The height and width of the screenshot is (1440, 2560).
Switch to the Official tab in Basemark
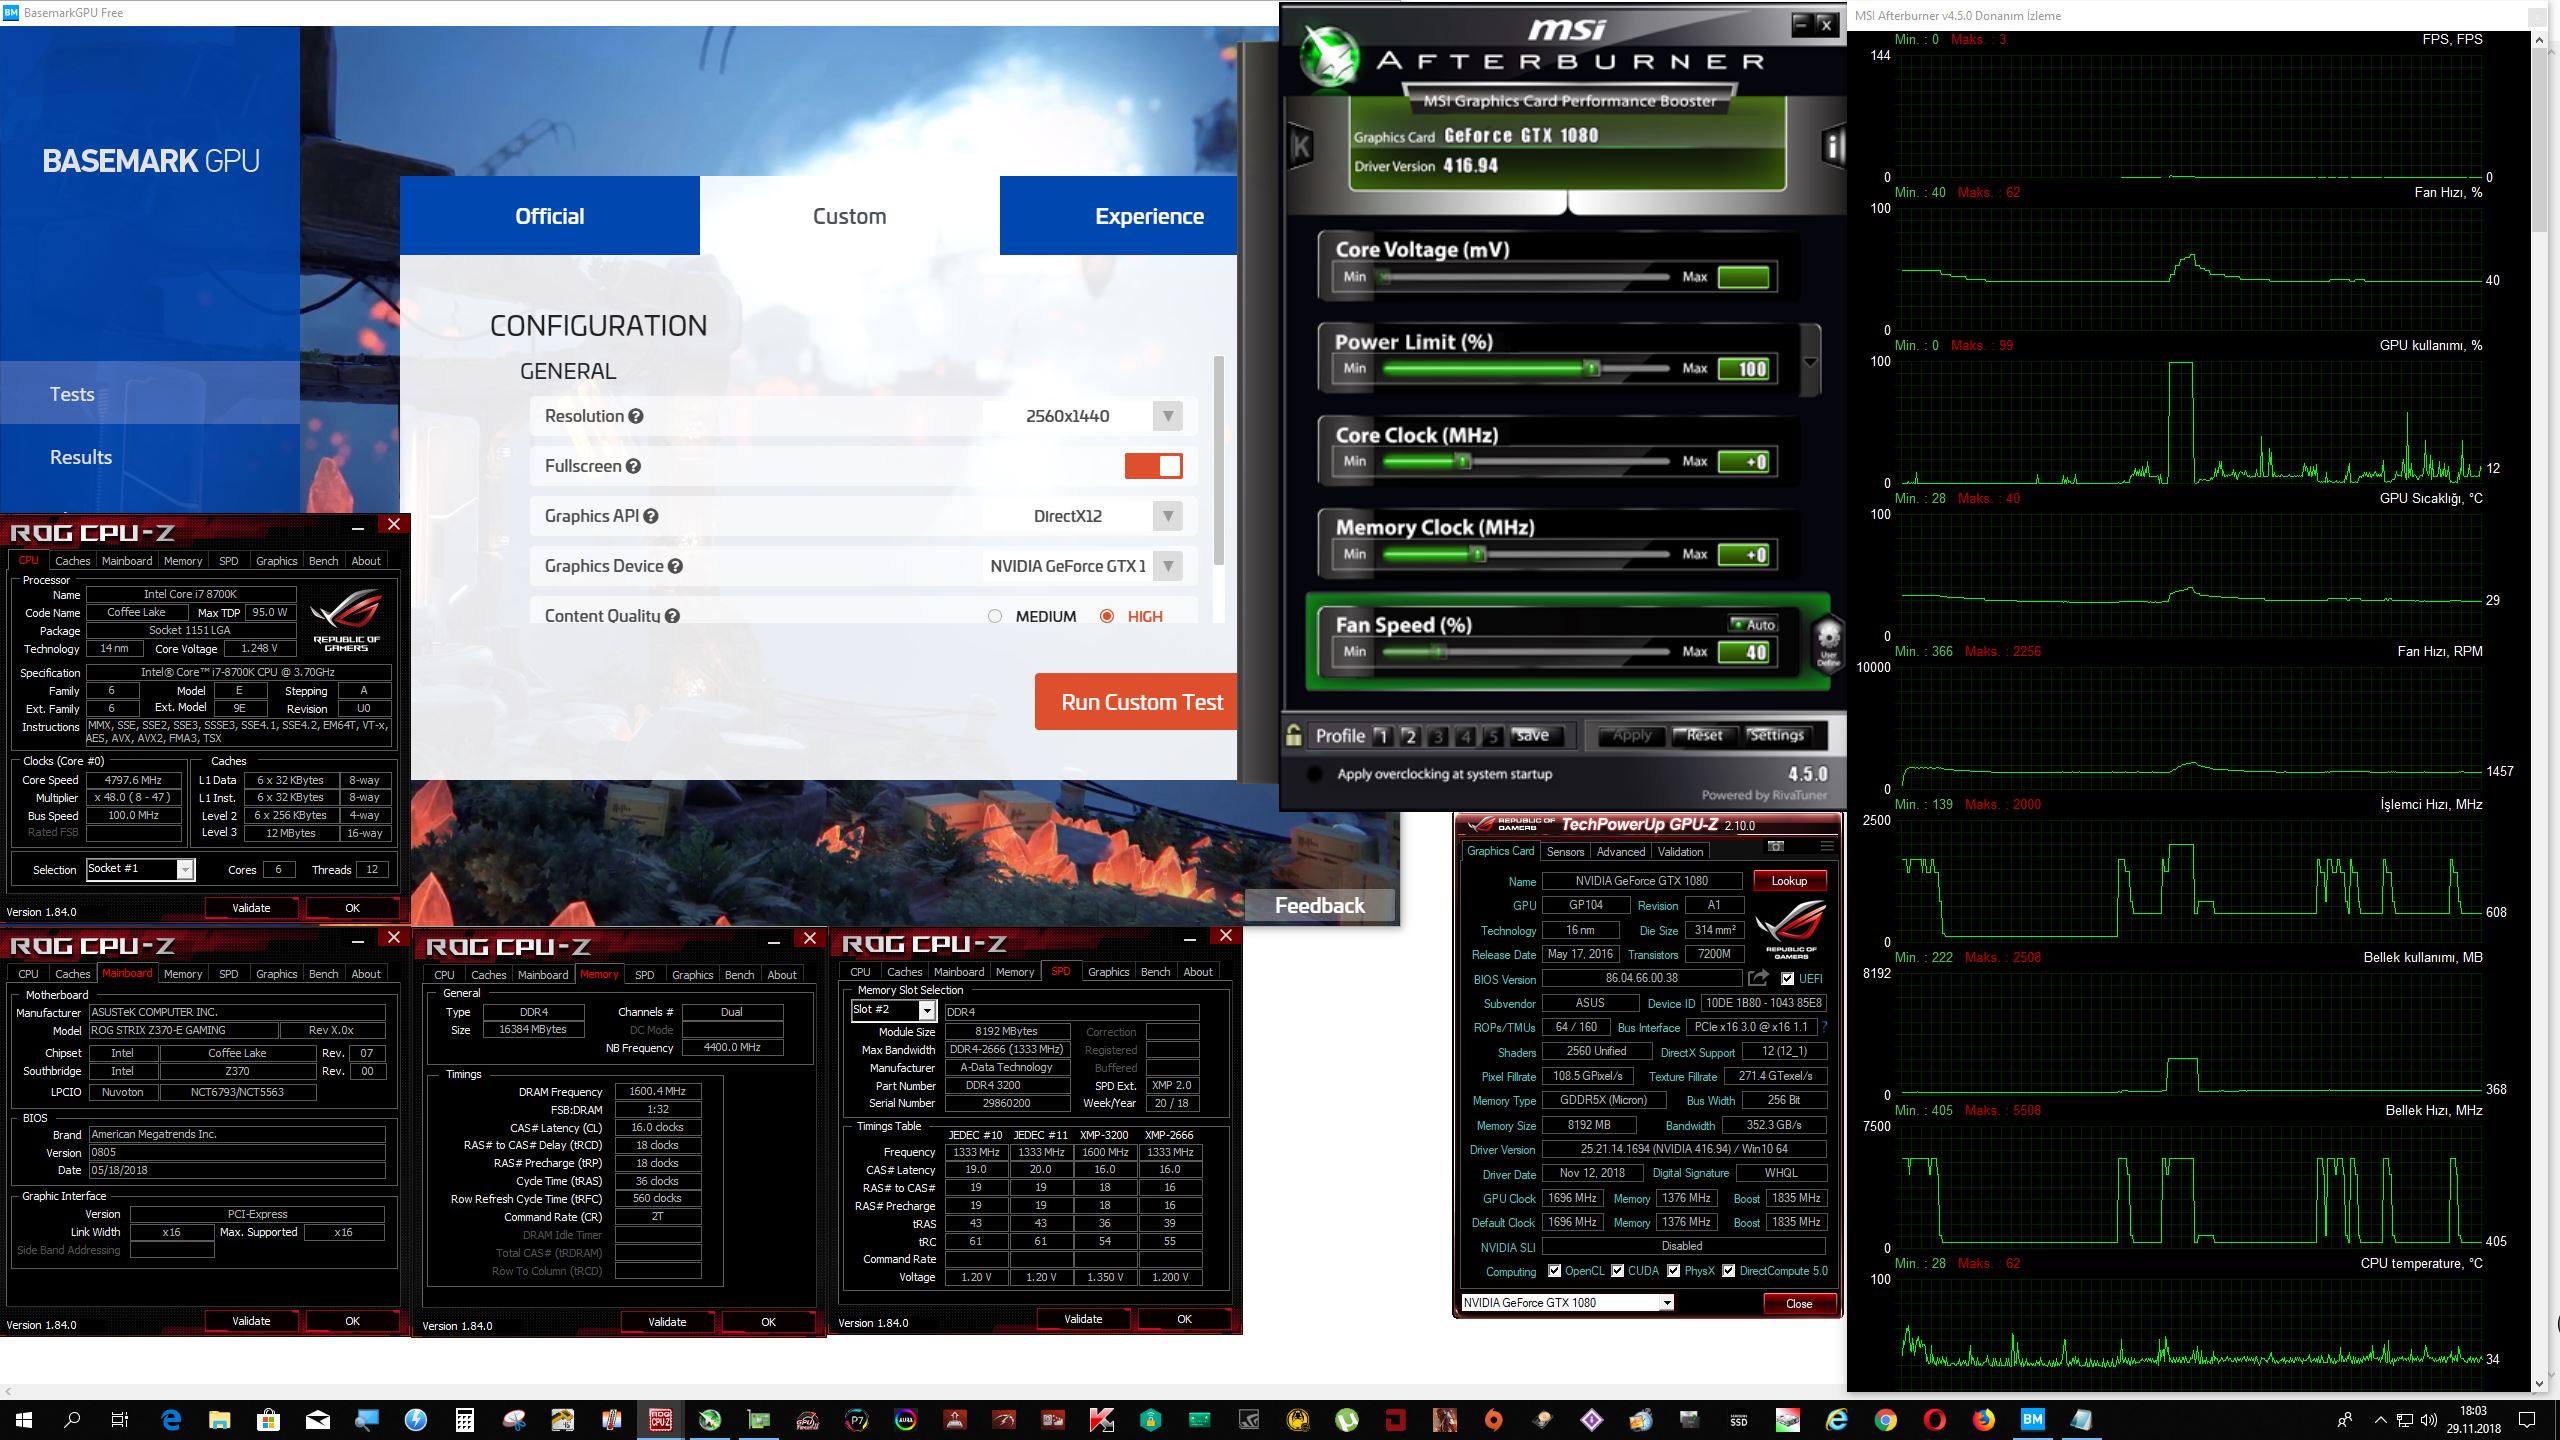(550, 216)
